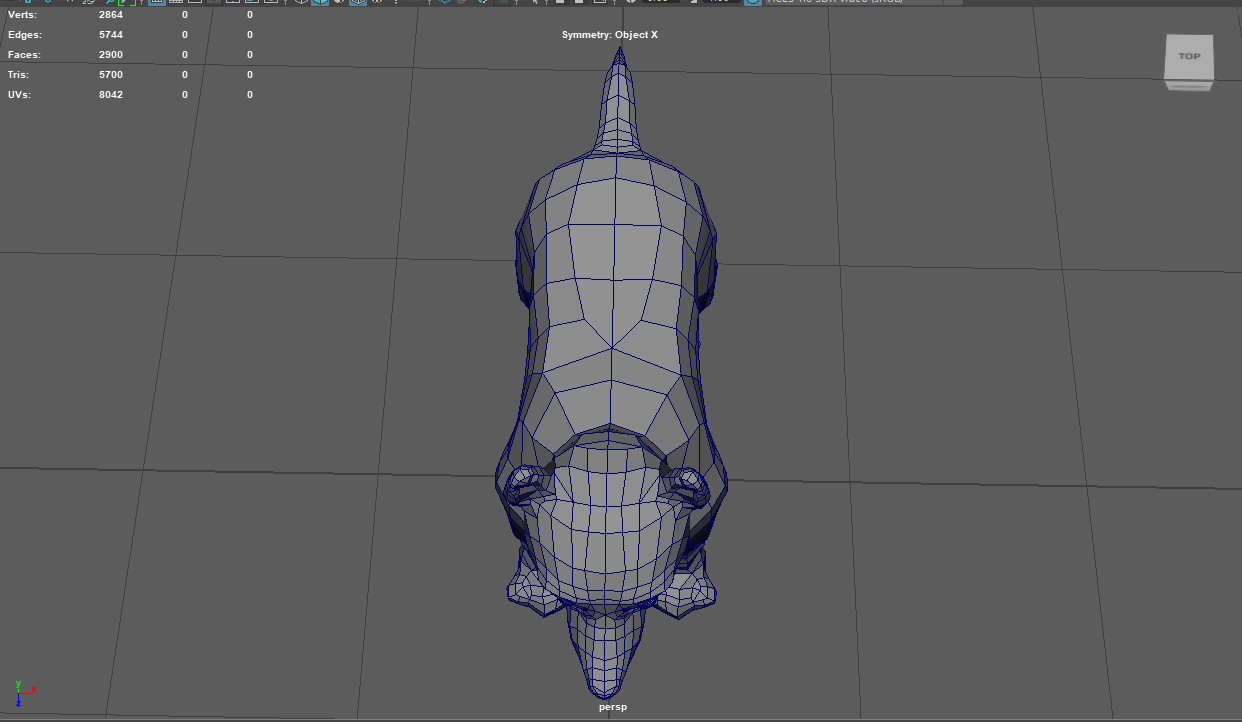
Task: Click the 'Tris:' poly count label
Action: tap(19, 75)
